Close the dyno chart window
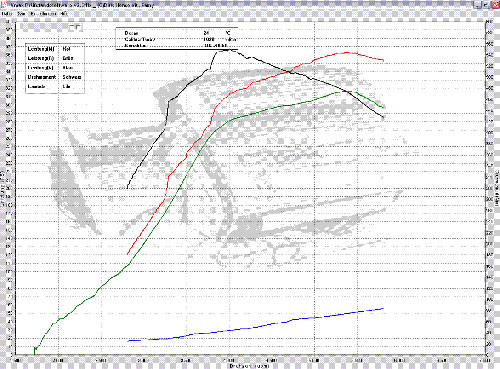The height and width of the screenshot is (369, 500). click(495, 5)
